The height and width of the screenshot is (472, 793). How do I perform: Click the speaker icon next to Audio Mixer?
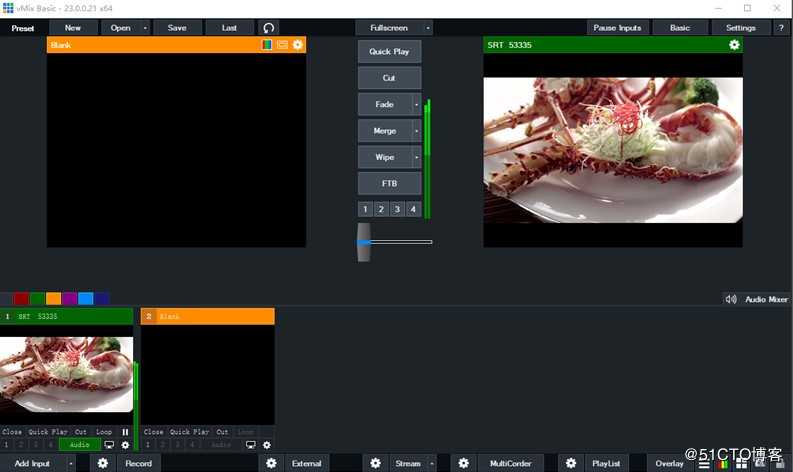pyautogui.click(x=731, y=299)
